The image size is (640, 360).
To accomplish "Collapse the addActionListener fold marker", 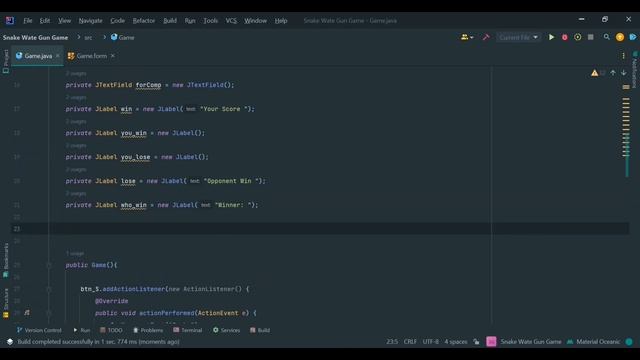I will pyautogui.click(x=49, y=289).
